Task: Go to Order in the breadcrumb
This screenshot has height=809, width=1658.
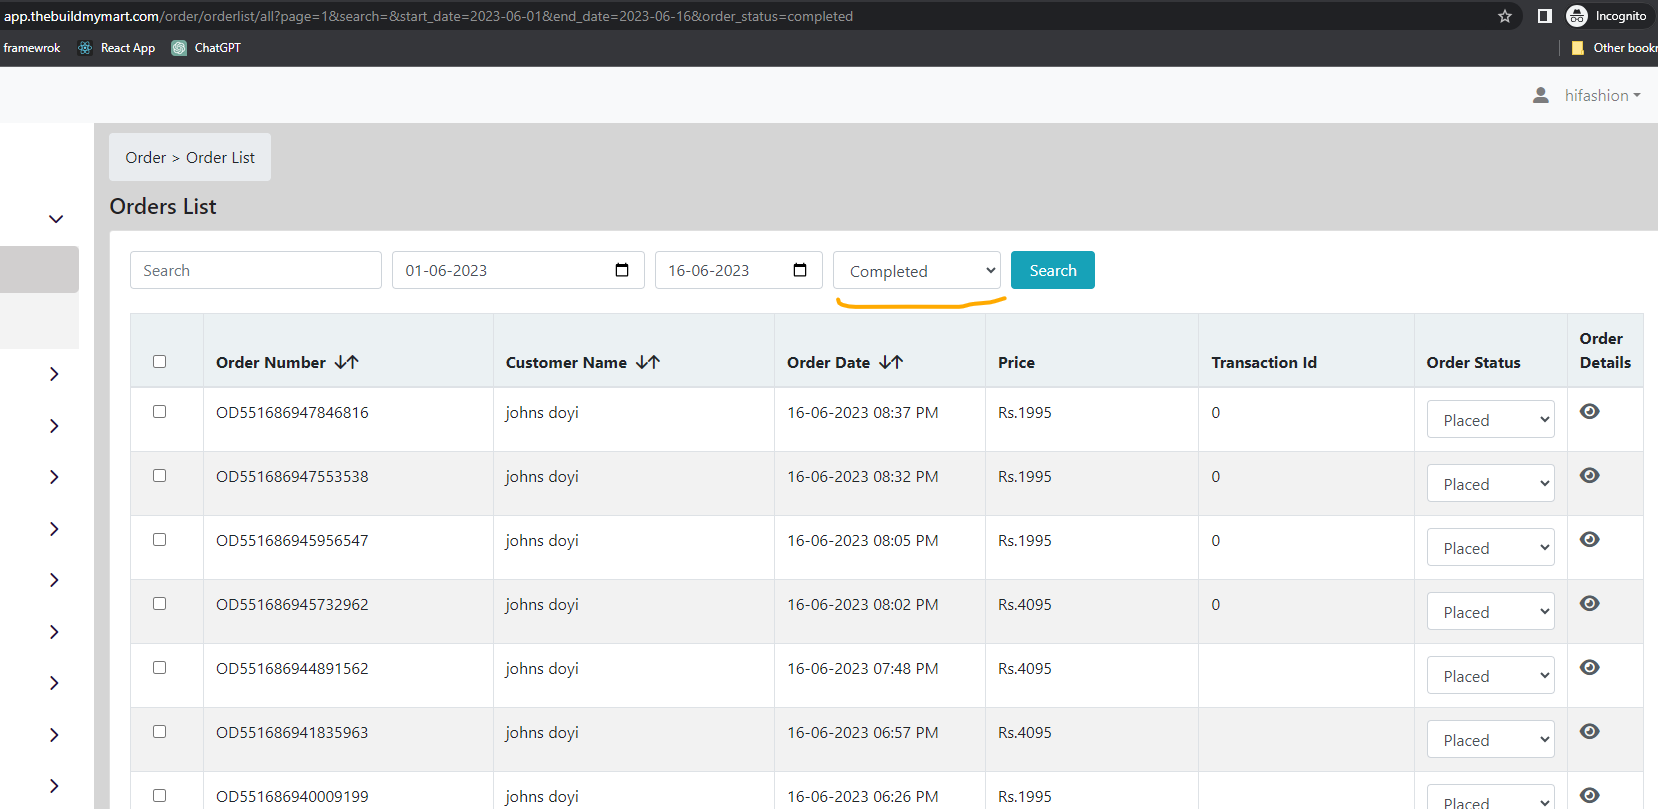Action: pyautogui.click(x=146, y=157)
